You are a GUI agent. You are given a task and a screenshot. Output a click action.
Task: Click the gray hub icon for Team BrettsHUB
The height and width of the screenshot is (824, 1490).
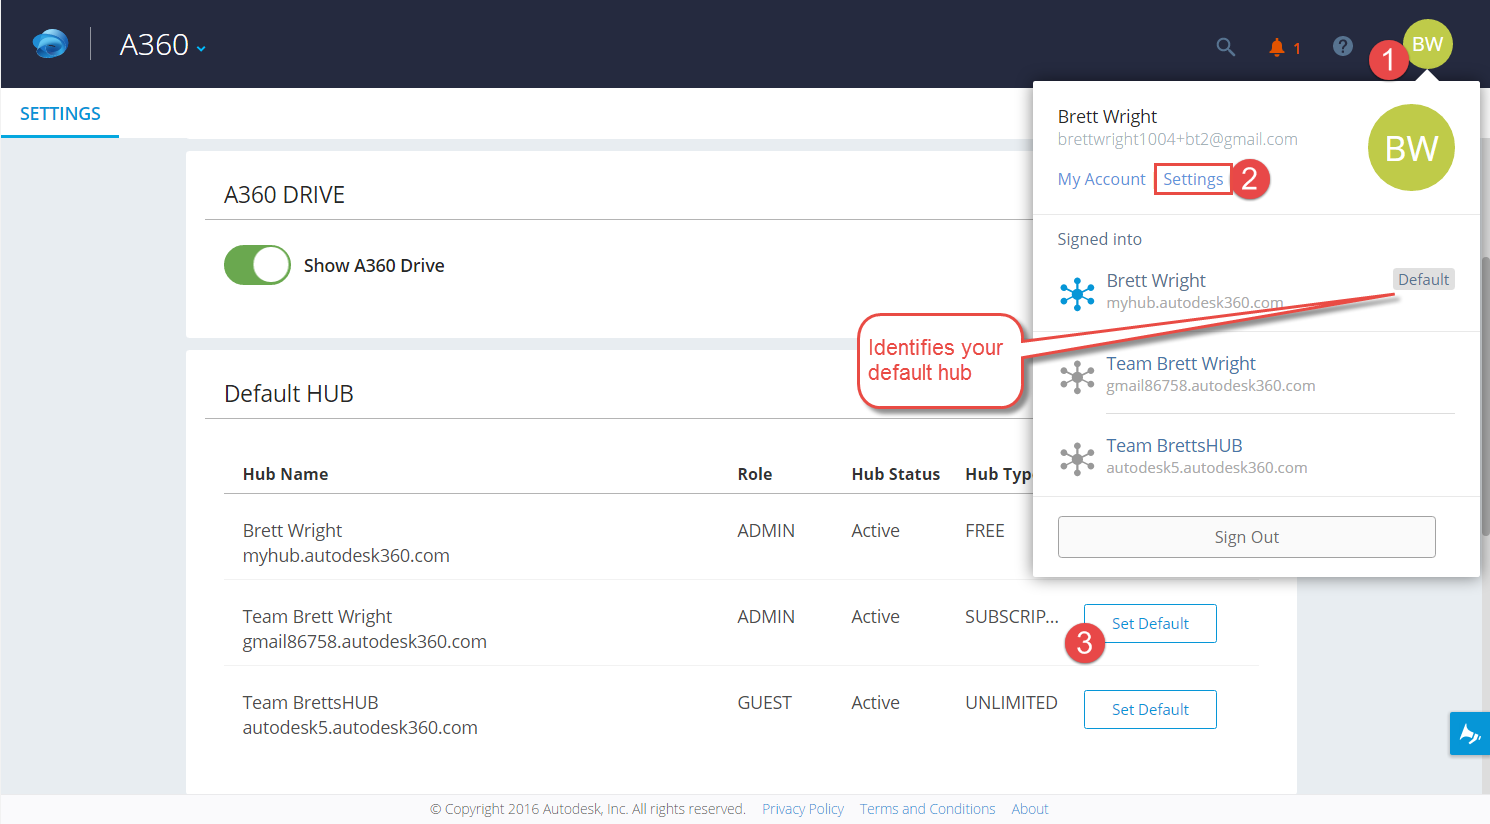pyautogui.click(x=1077, y=459)
